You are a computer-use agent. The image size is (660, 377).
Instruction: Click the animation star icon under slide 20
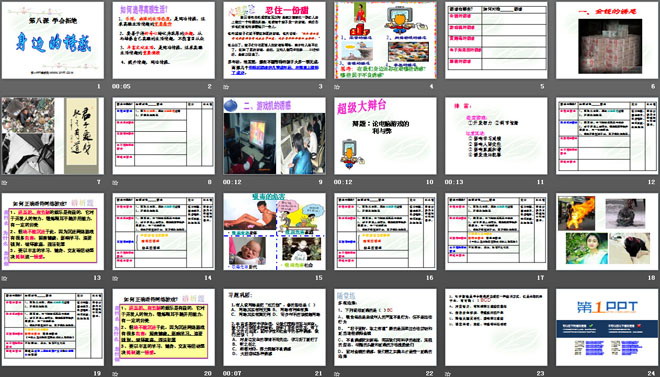point(115,373)
